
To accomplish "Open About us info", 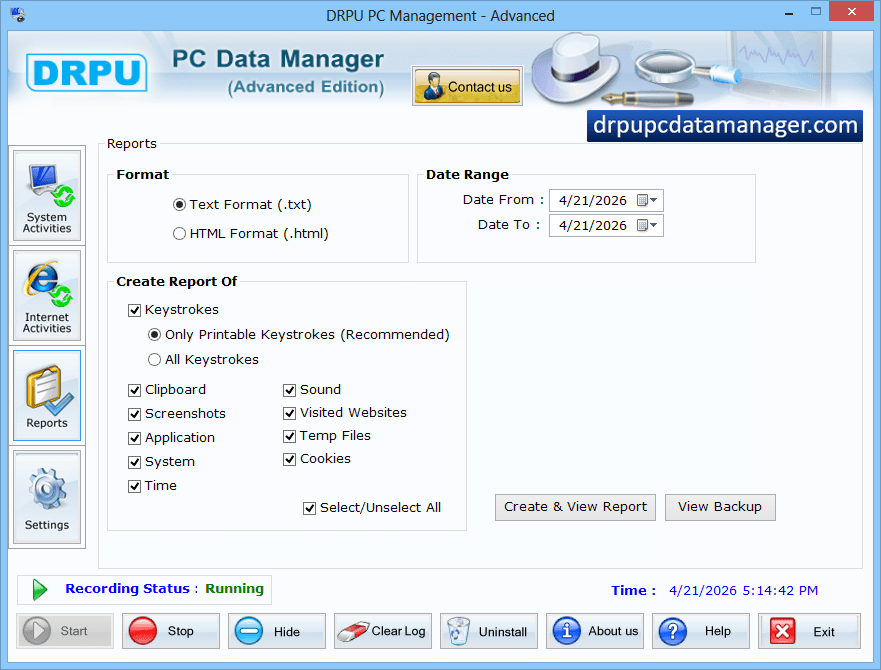I will [x=595, y=631].
